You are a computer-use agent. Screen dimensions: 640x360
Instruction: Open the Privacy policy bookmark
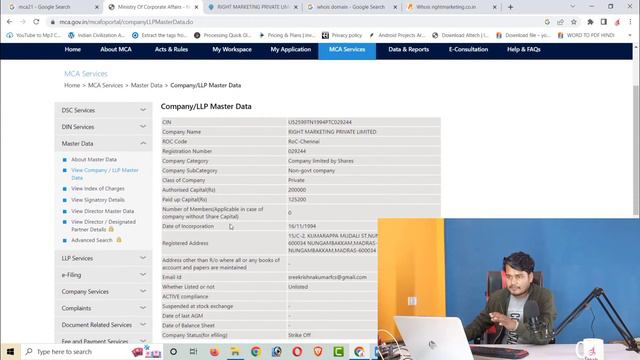pyautogui.click(x=342, y=36)
